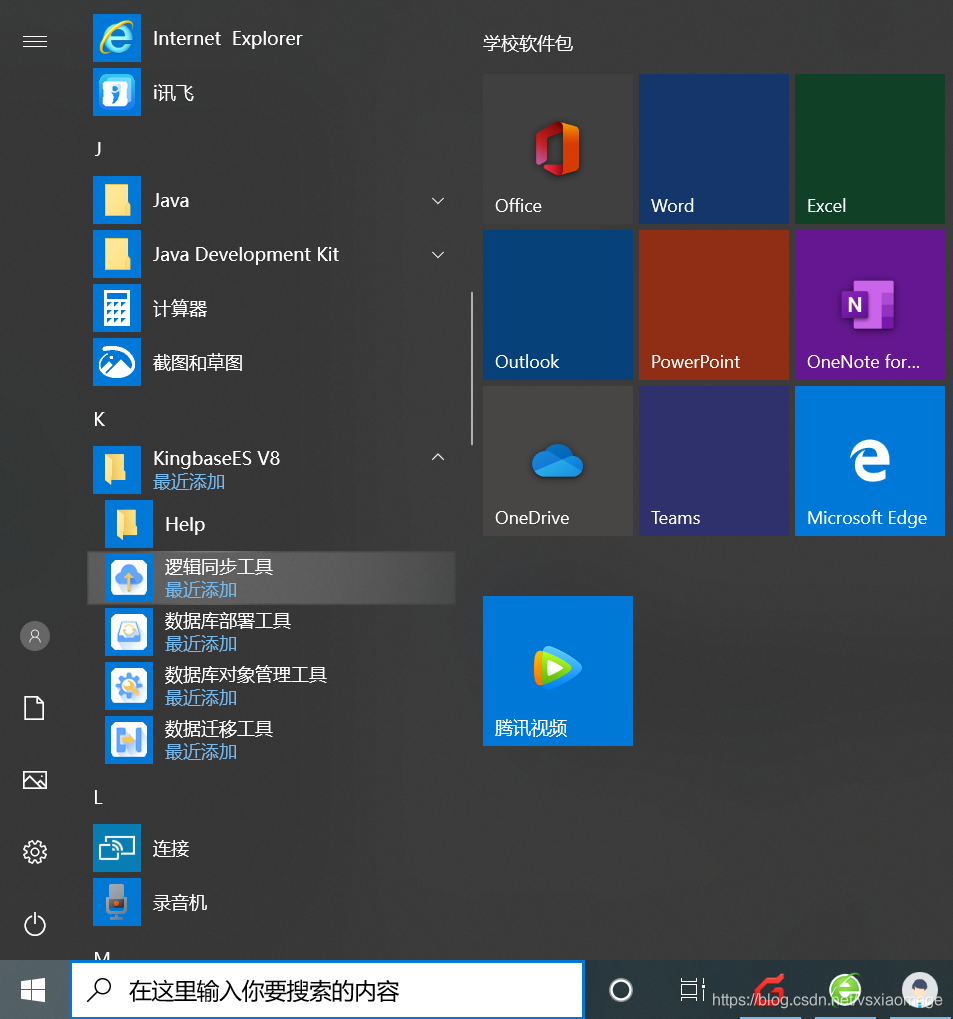Screen dimensions: 953x1019
Task: Open Internet Explorer from app list
Action: (x=272, y=38)
